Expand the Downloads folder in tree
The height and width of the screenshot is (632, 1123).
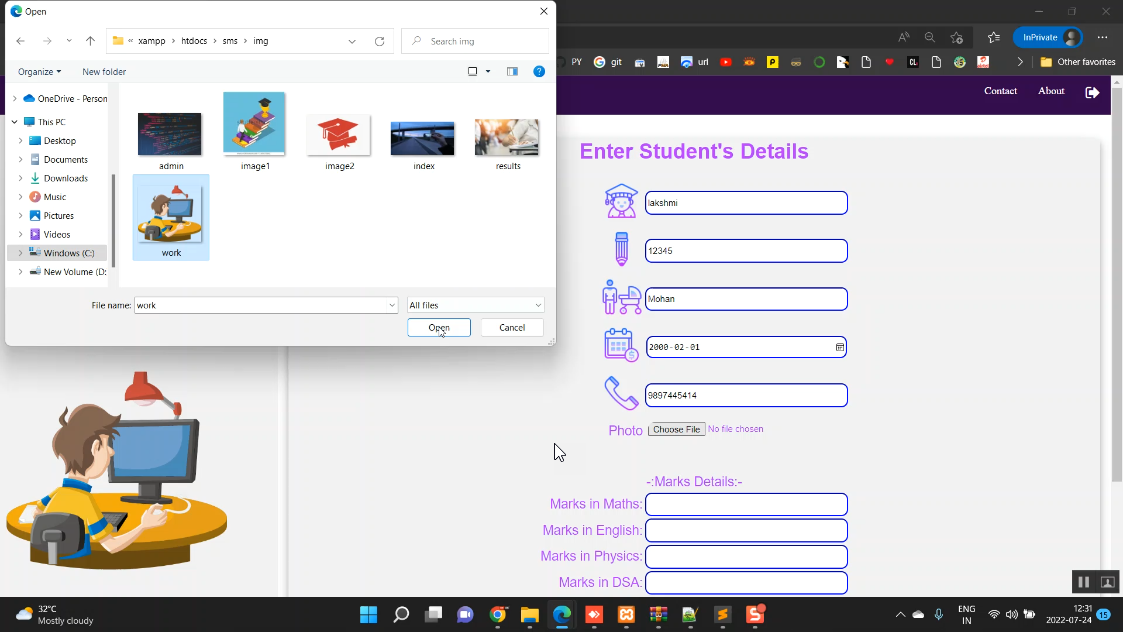coord(21,178)
